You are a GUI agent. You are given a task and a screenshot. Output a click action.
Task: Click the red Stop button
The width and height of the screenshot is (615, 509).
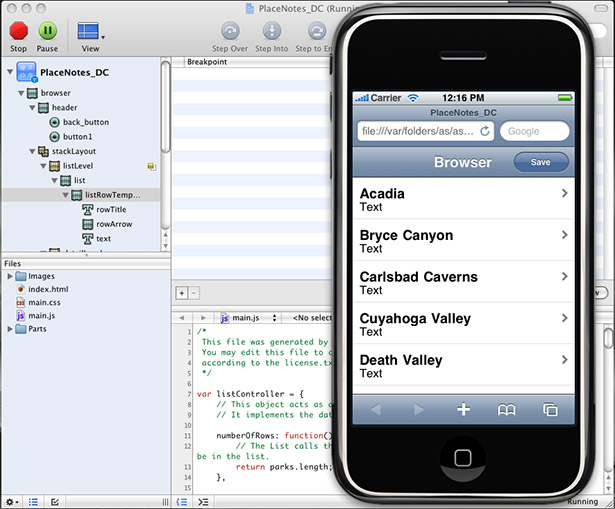(18, 31)
